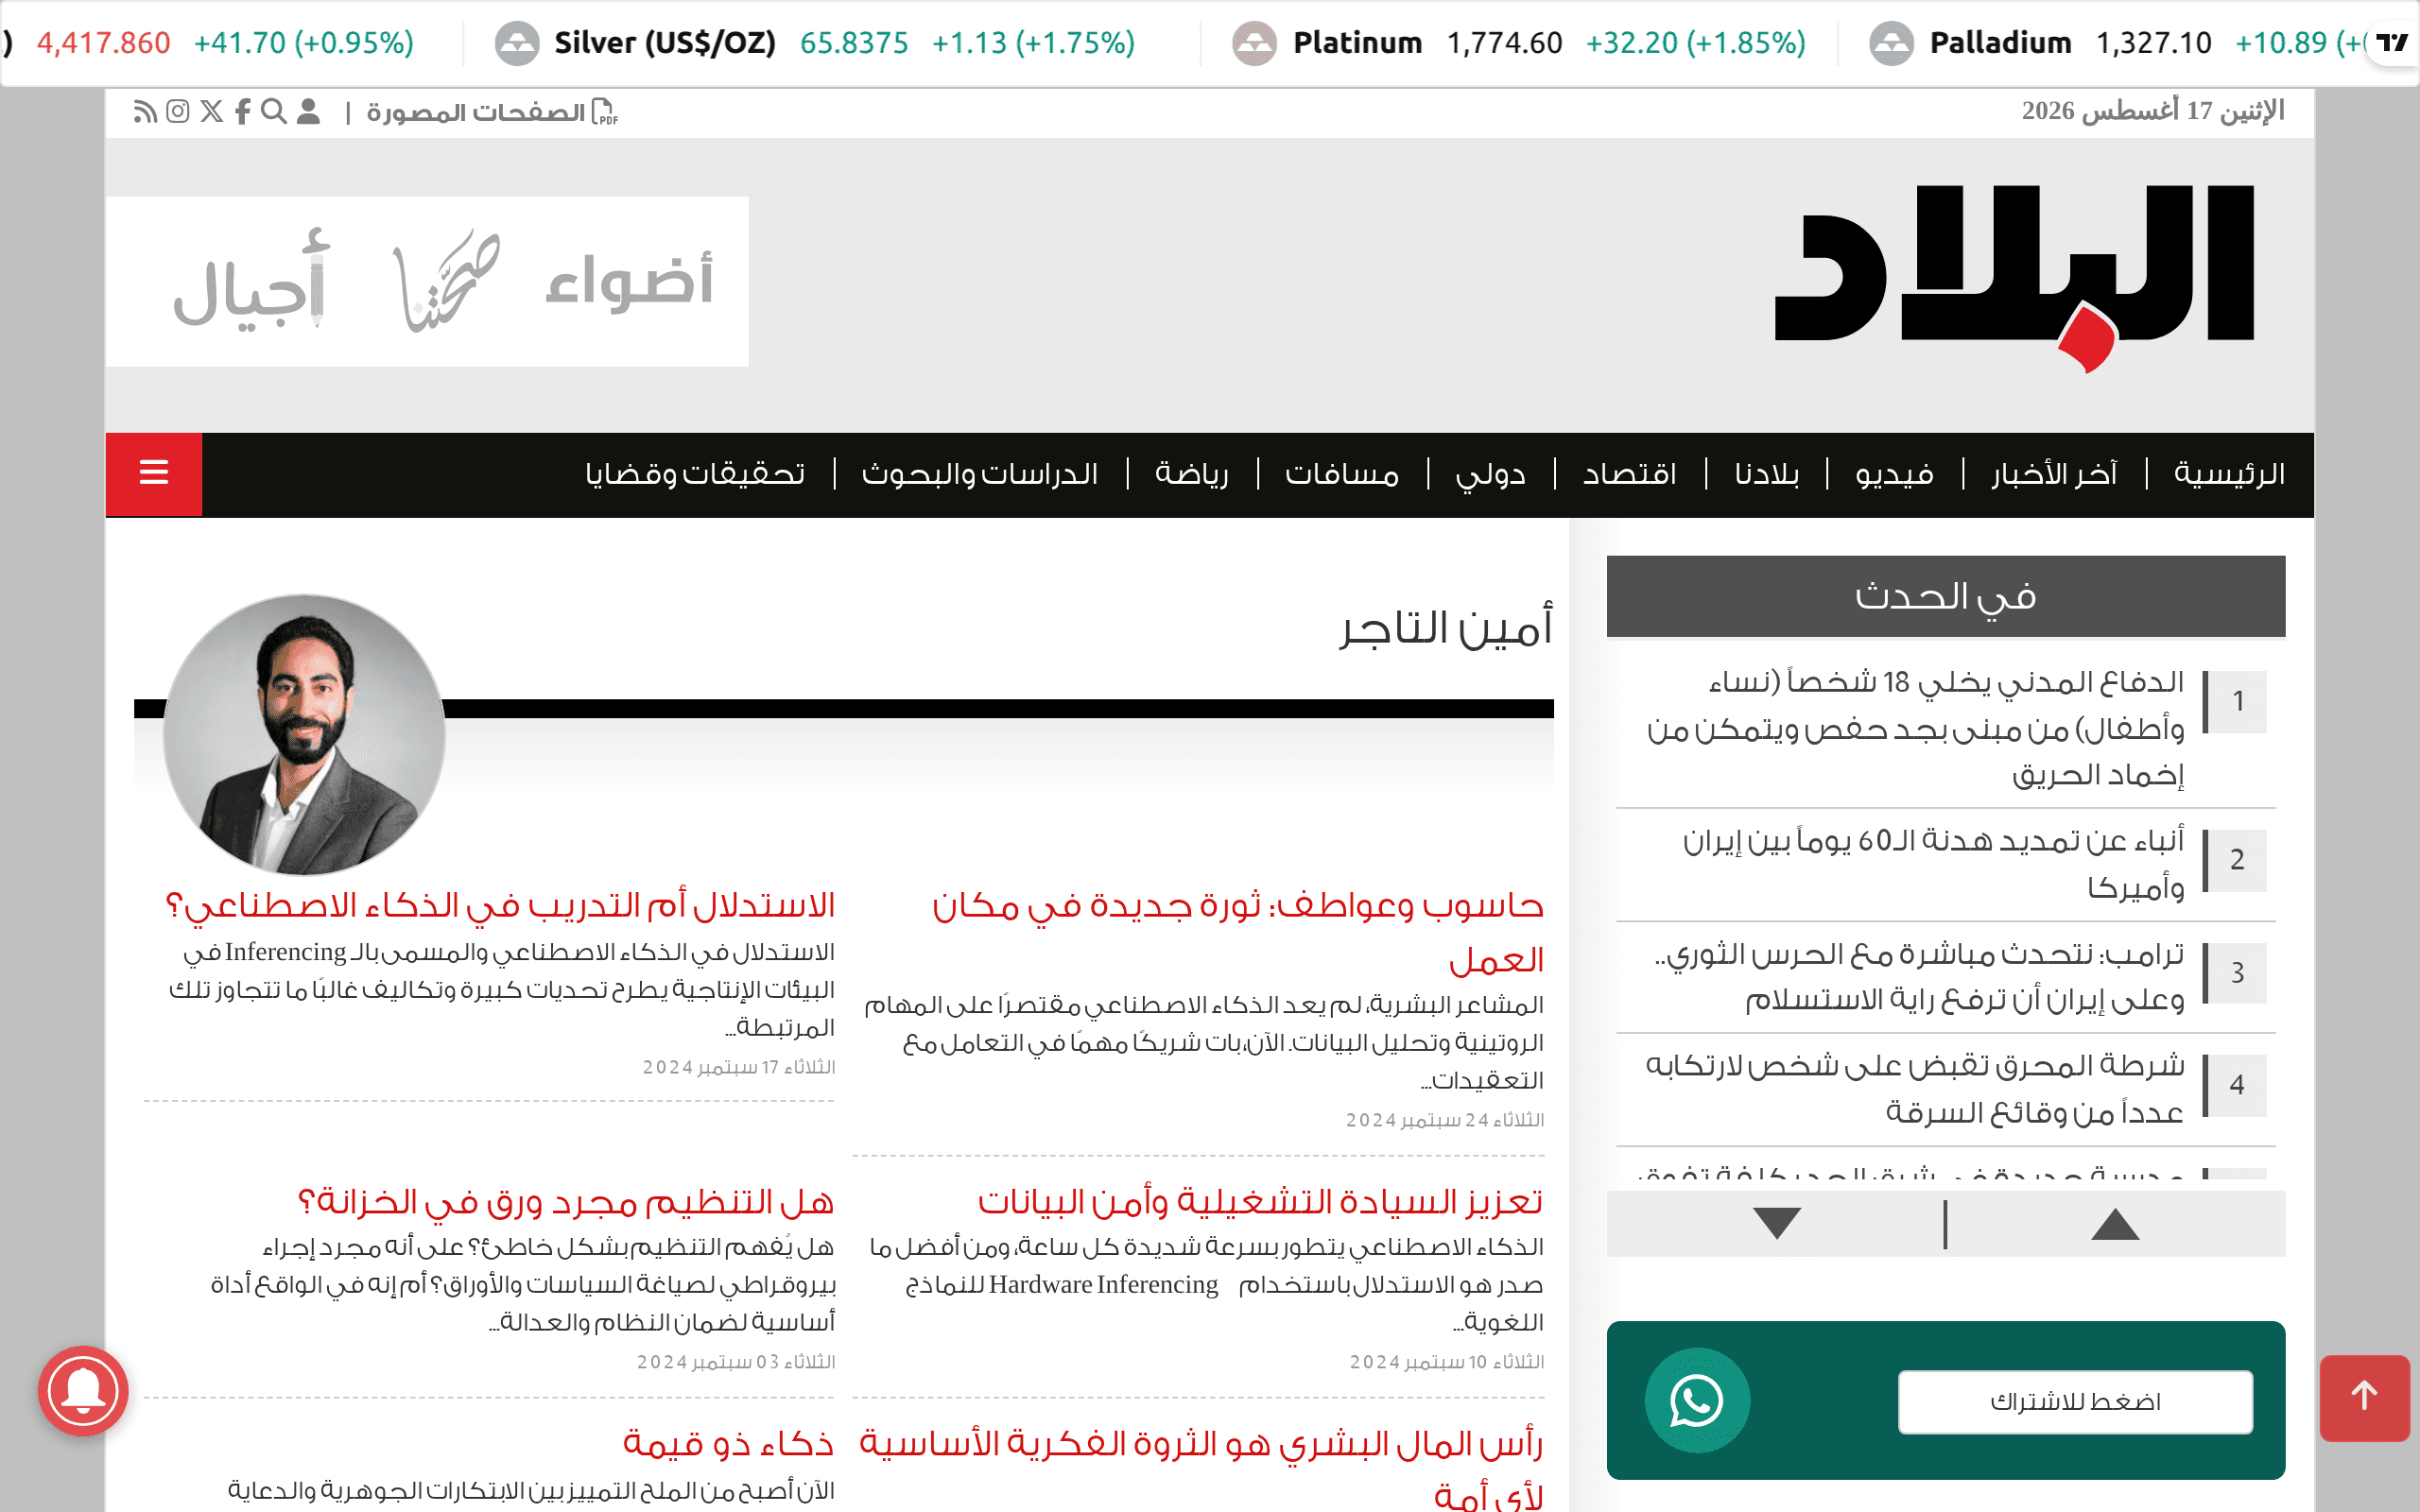Open الصفحات المصورة PDF pages link

click(492, 112)
